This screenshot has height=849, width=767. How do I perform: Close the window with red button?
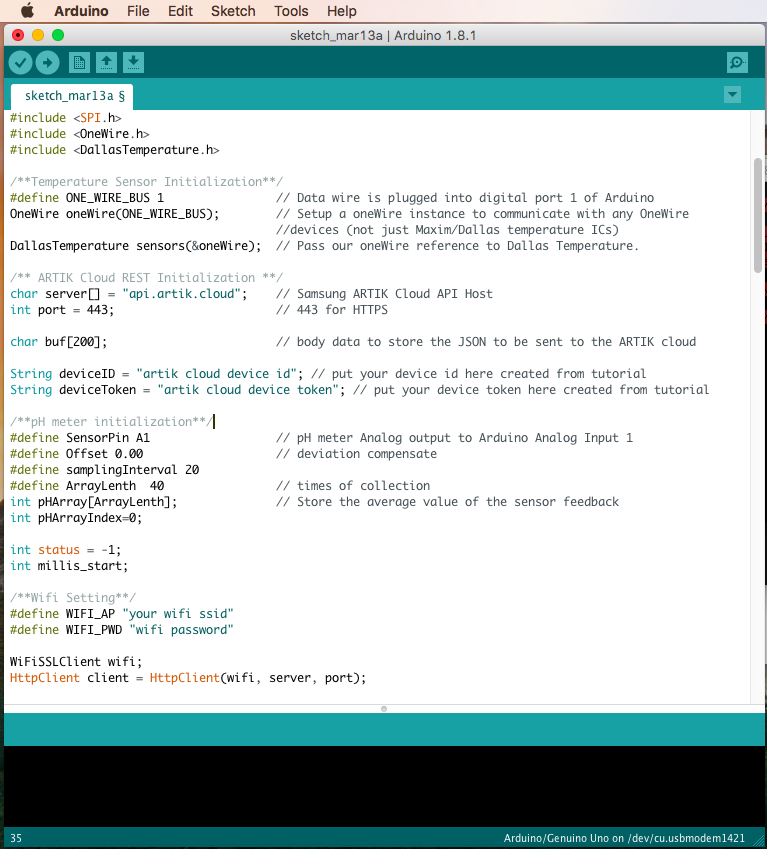18,35
